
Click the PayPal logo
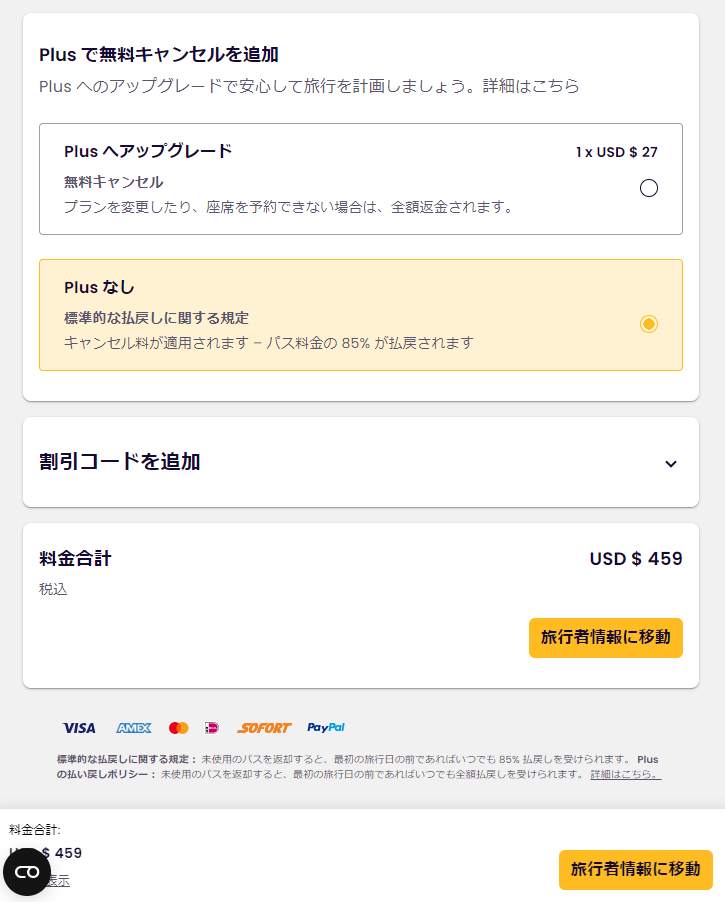[x=326, y=728]
